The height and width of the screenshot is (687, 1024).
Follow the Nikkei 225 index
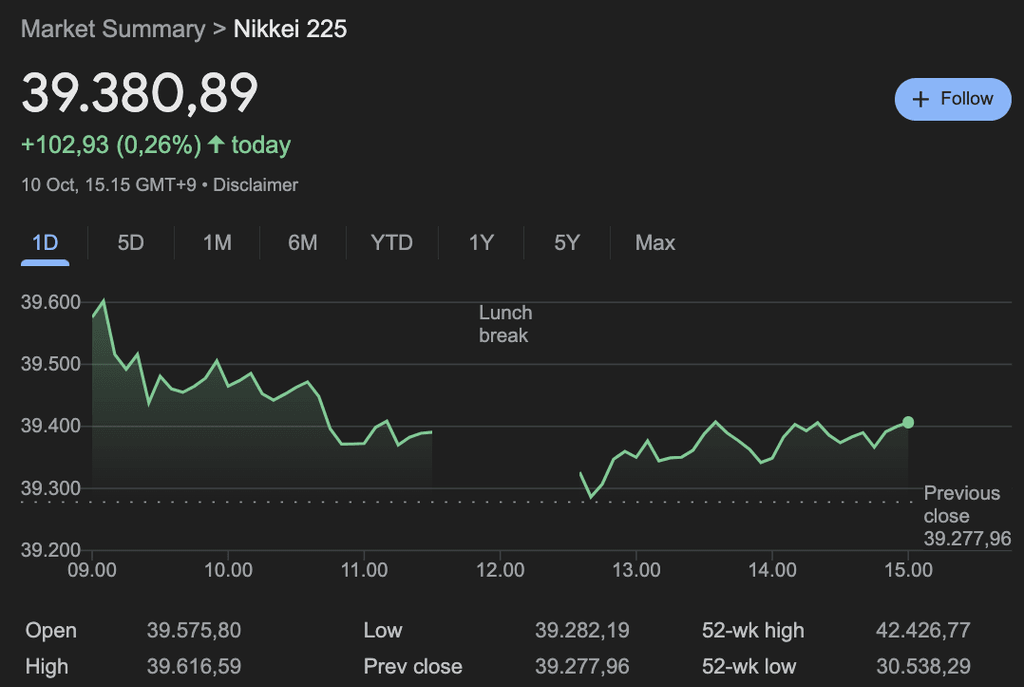point(953,99)
